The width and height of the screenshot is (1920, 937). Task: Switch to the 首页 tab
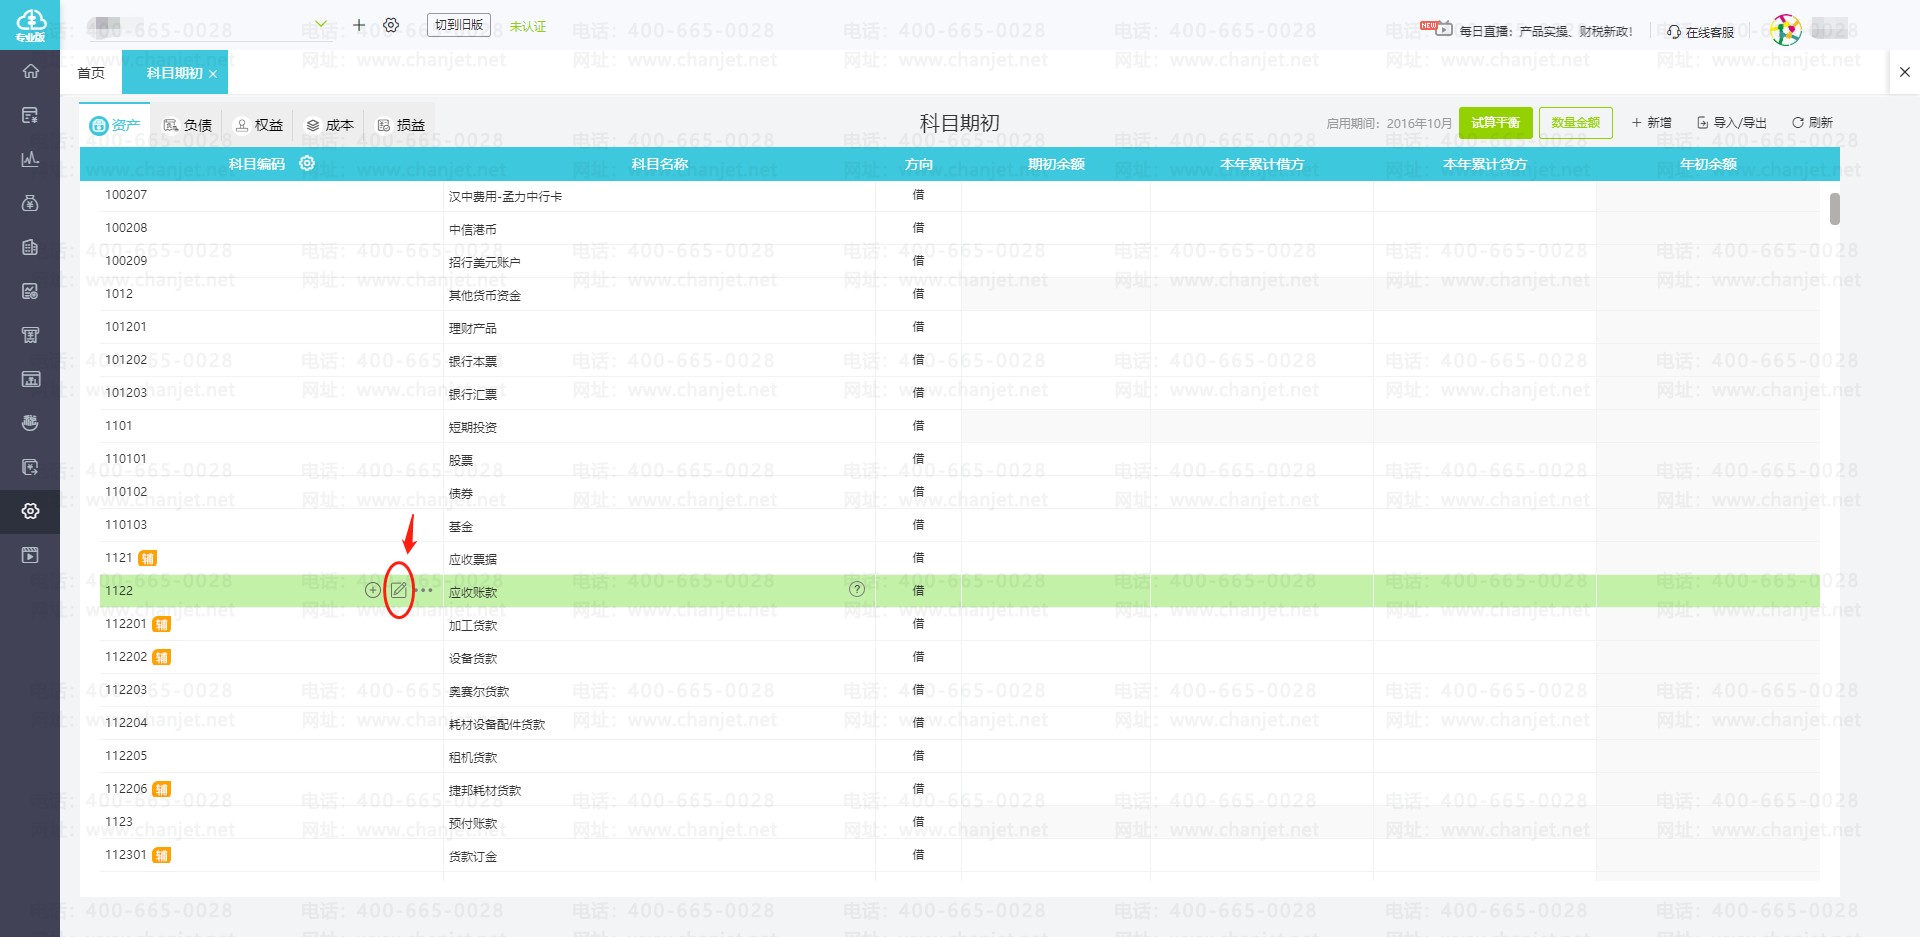coord(91,73)
